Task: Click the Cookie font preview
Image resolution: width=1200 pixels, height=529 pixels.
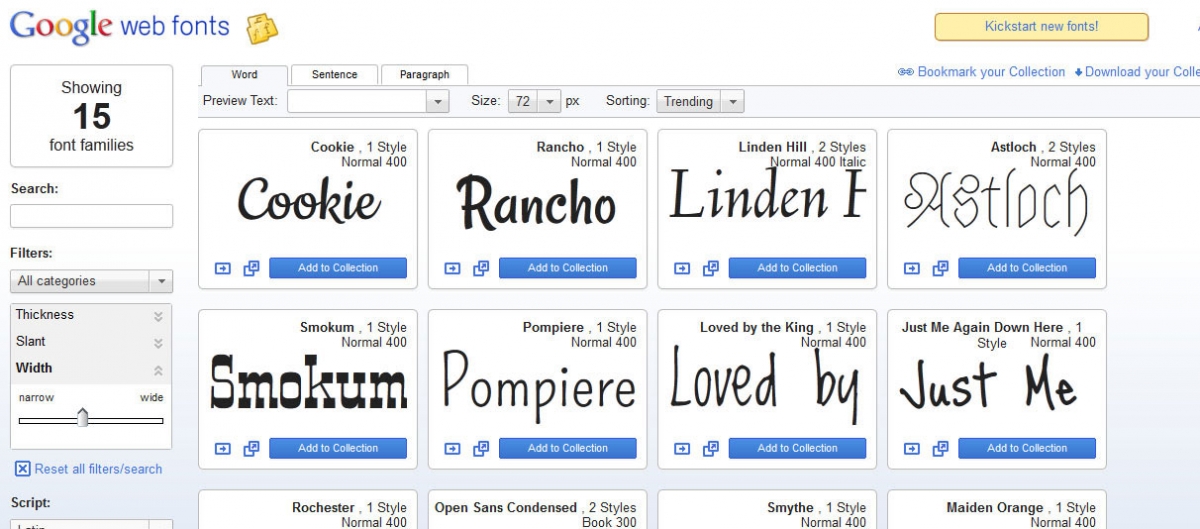Action: pos(309,202)
